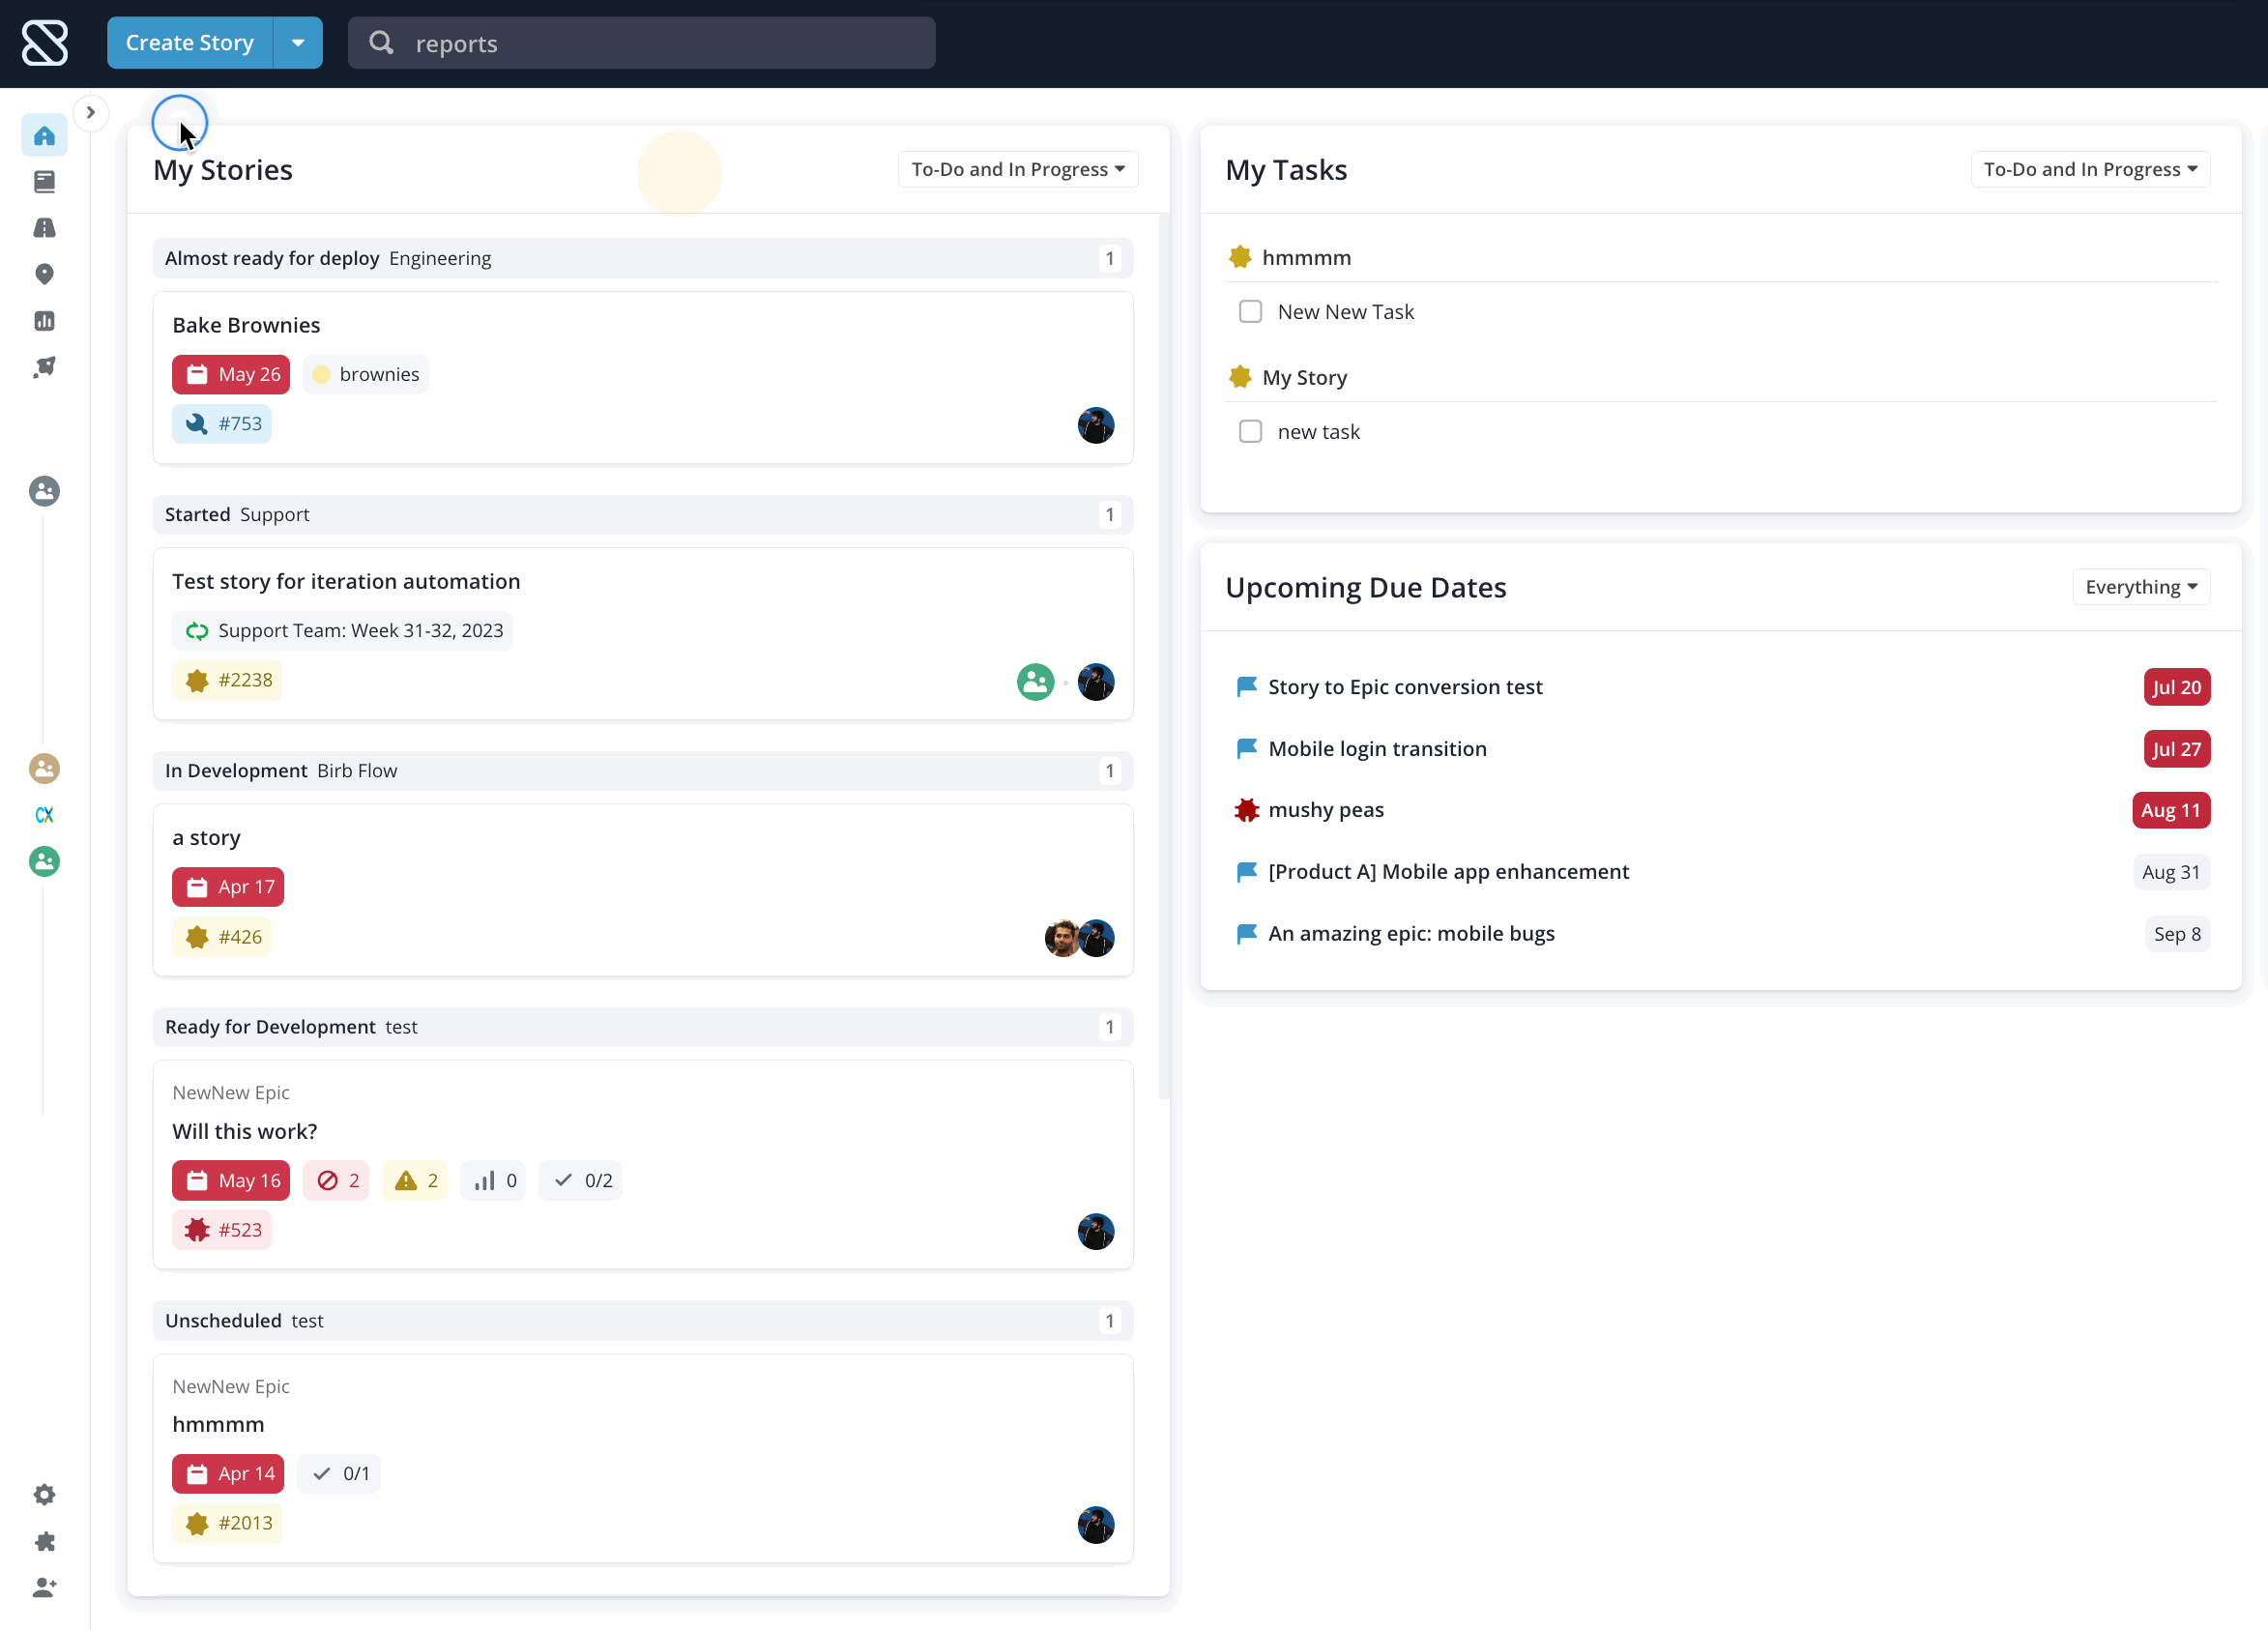
Task: Open Settings gear icon in sidebar
Action: point(44,1494)
